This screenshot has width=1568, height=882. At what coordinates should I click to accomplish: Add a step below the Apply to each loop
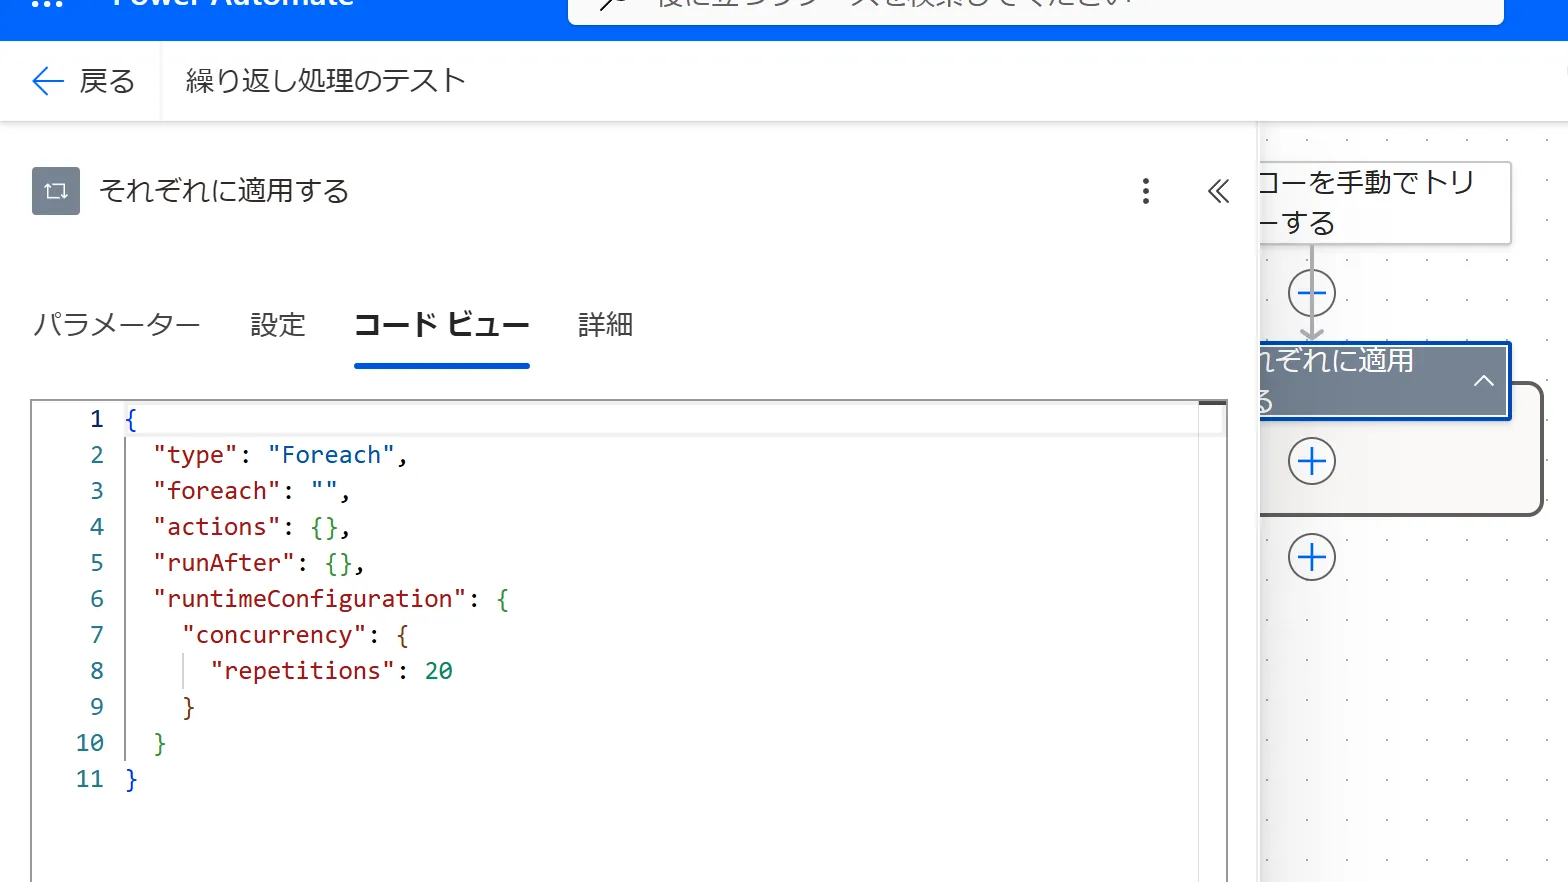tap(1312, 557)
